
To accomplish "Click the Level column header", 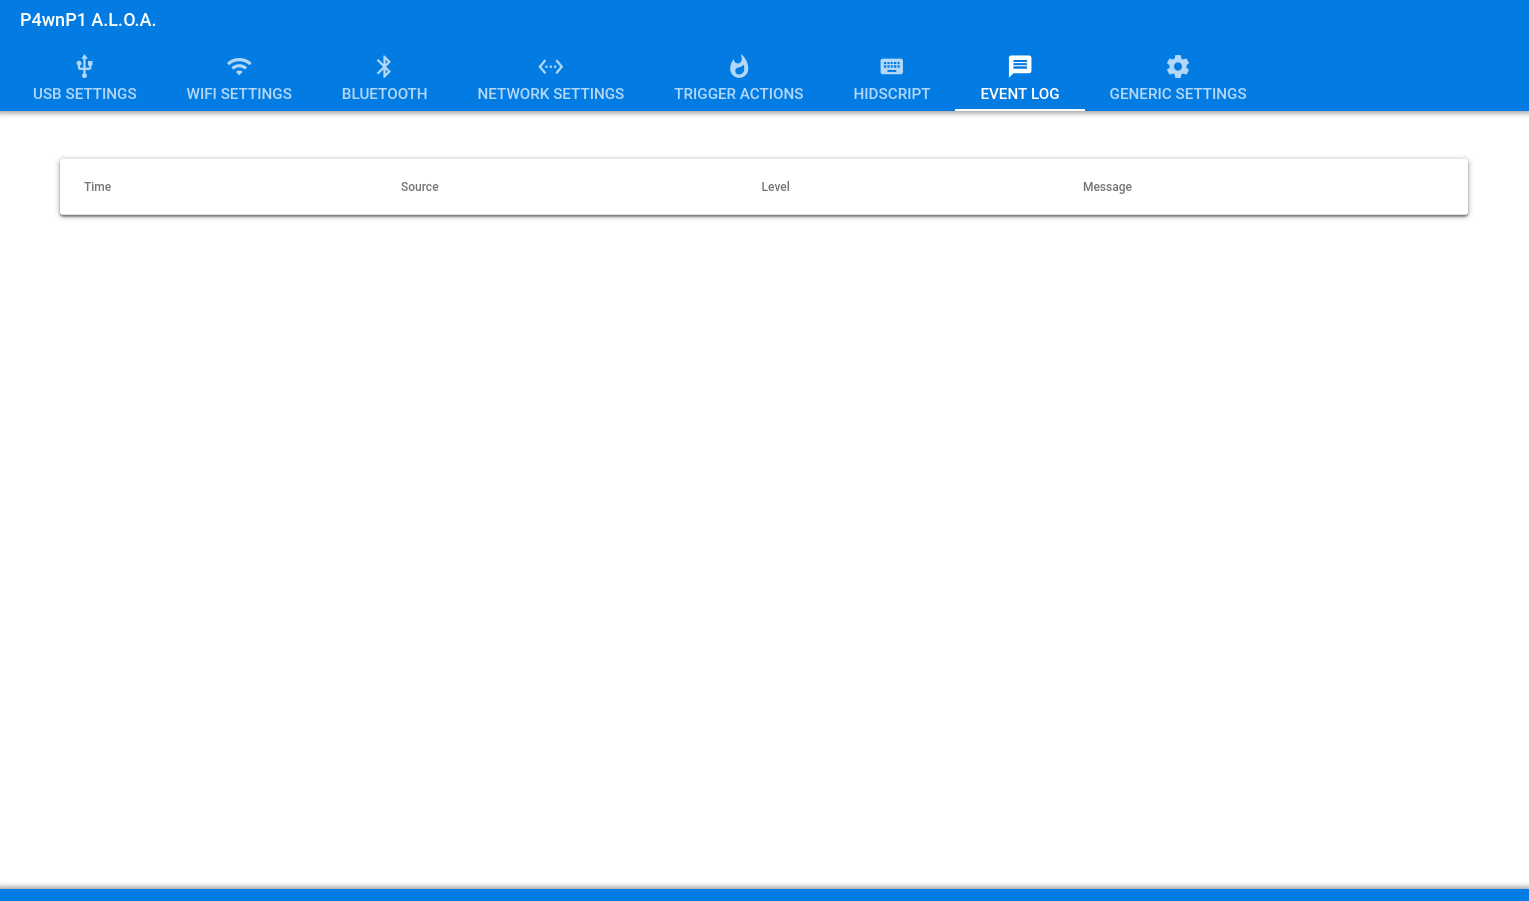I will click(775, 187).
